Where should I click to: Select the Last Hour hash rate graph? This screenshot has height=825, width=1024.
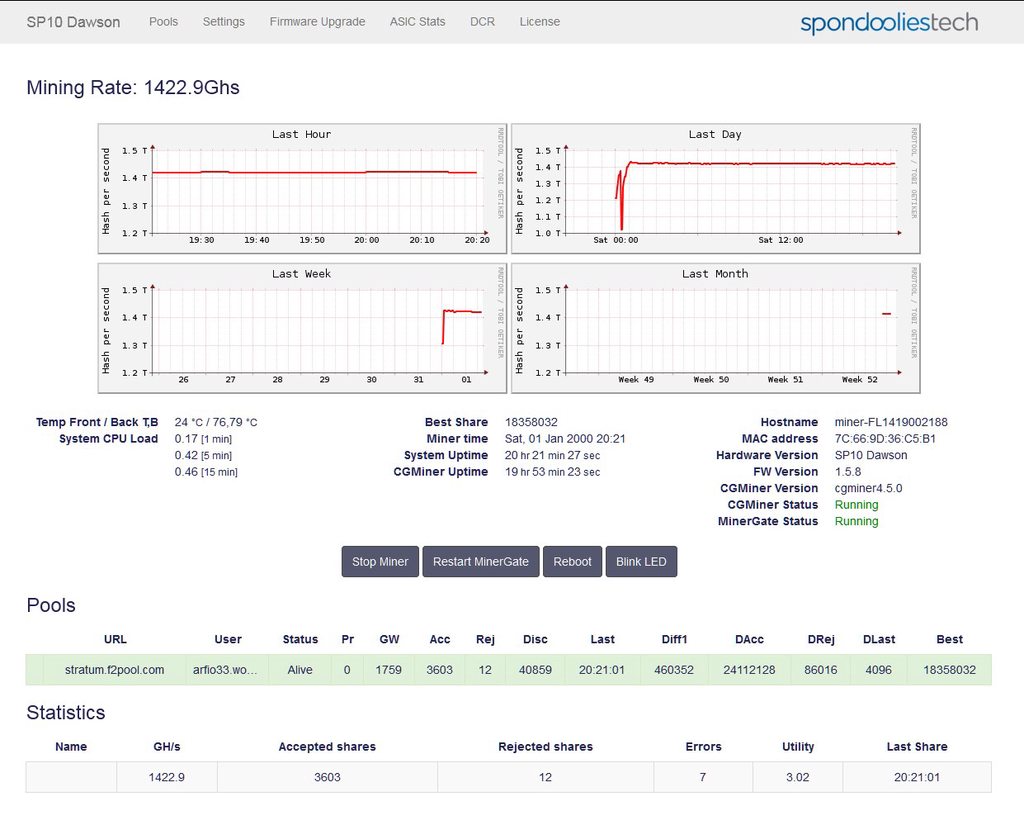(302, 188)
